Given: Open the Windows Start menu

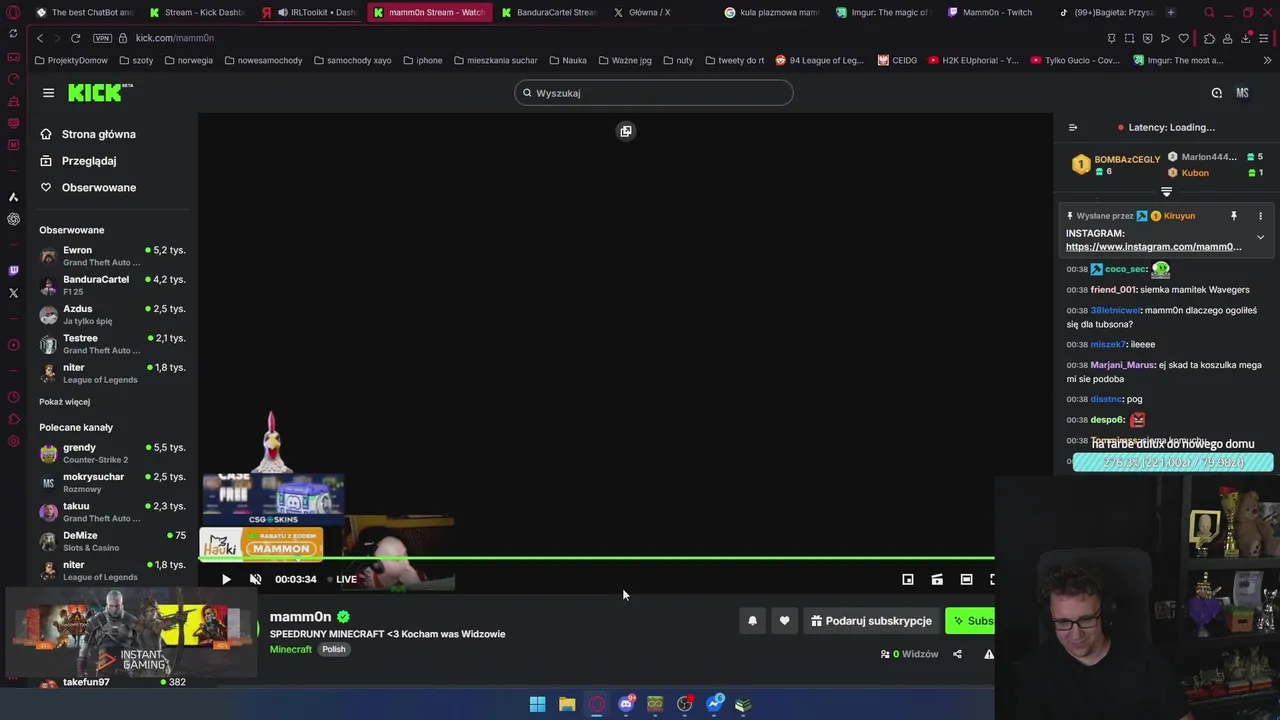Looking at the screenshot, I should click(537, 704).
